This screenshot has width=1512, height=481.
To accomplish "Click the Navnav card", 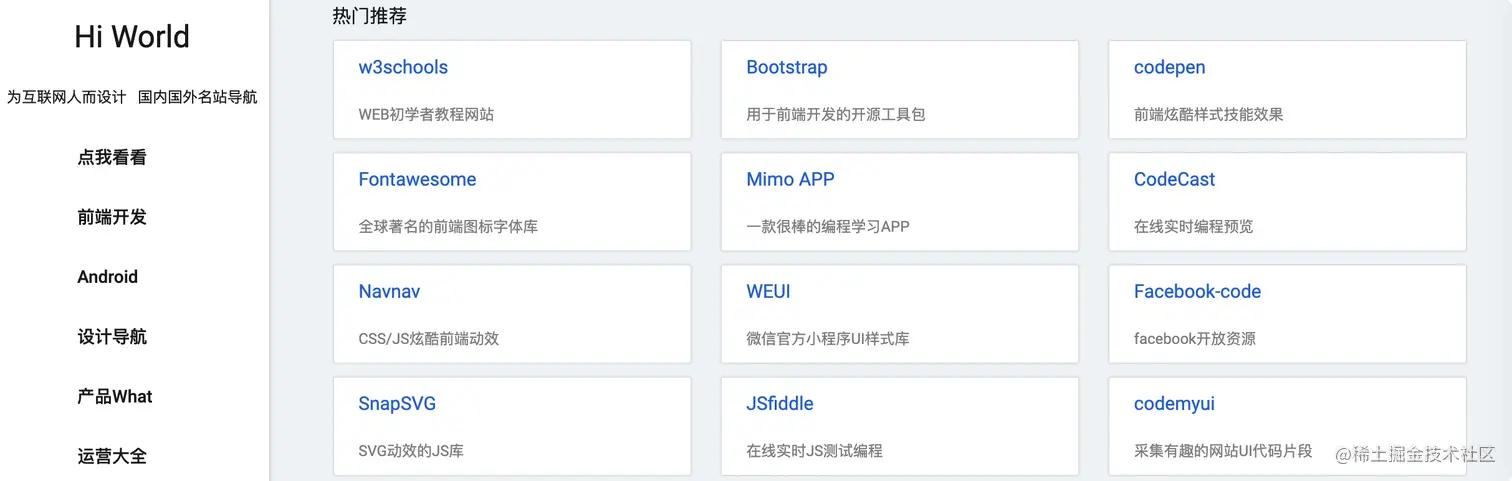I will [389, 292].
